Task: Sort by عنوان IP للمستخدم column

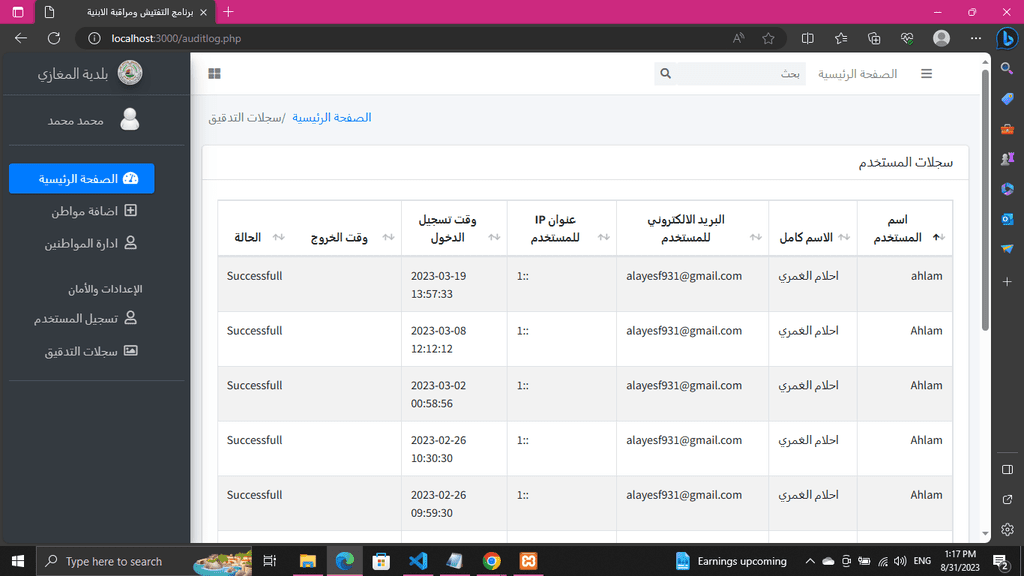Action: (562, 228)
